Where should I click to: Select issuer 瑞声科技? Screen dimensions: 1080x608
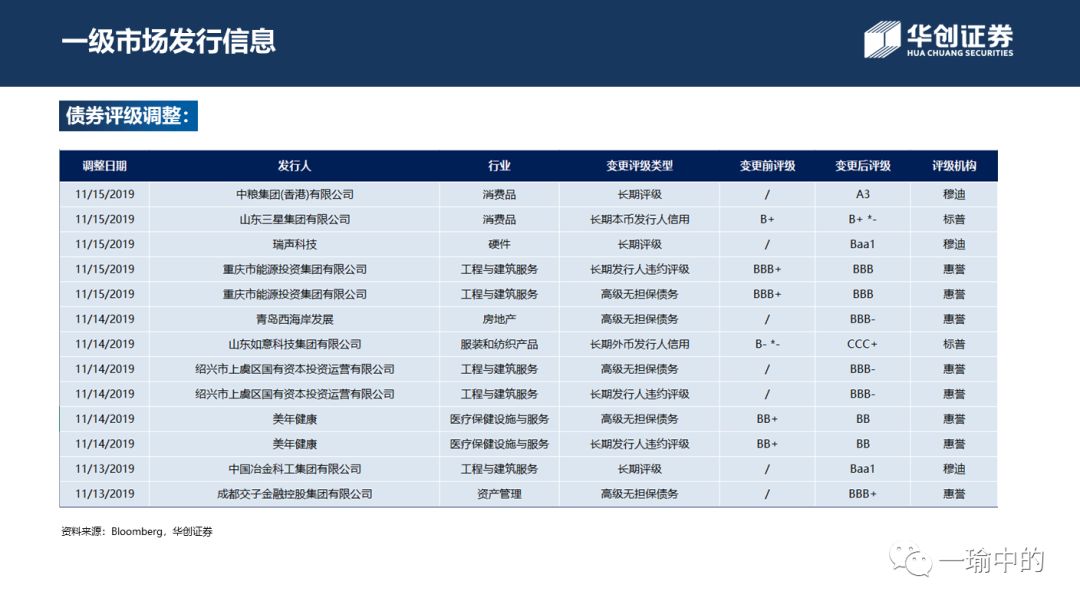coord(295,244)
